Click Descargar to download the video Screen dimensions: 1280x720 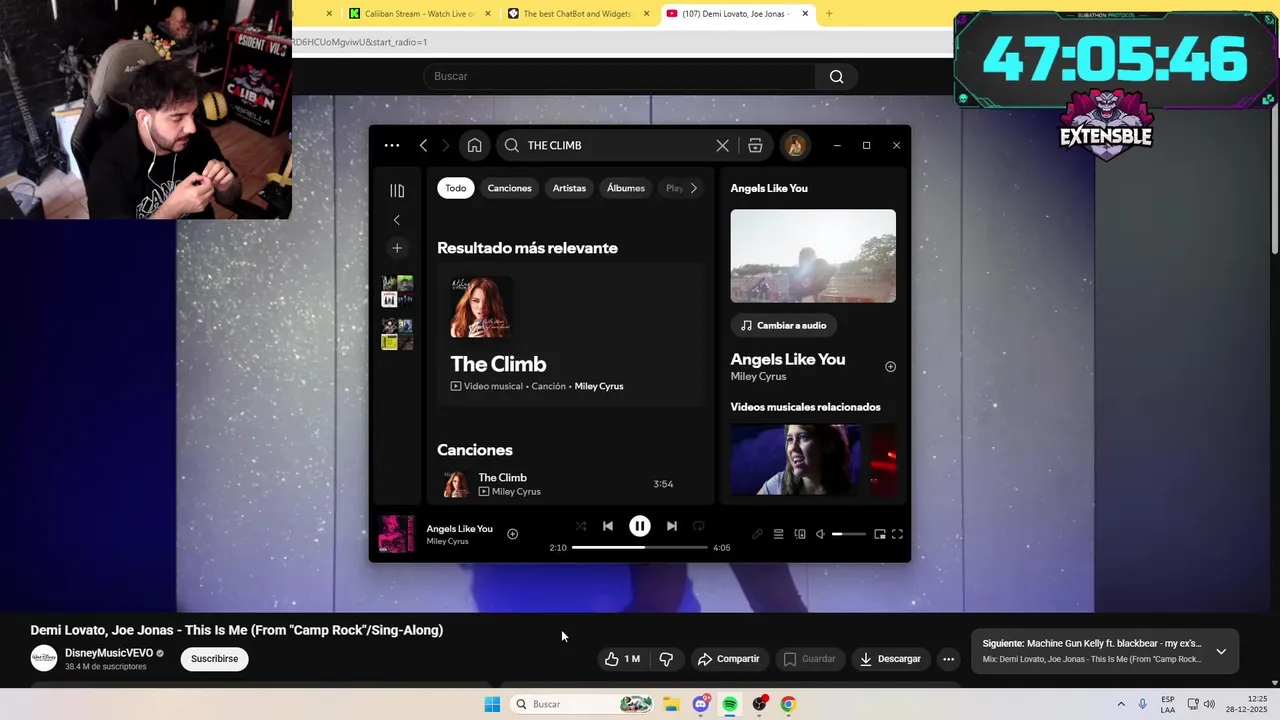(x=890, y=659)
